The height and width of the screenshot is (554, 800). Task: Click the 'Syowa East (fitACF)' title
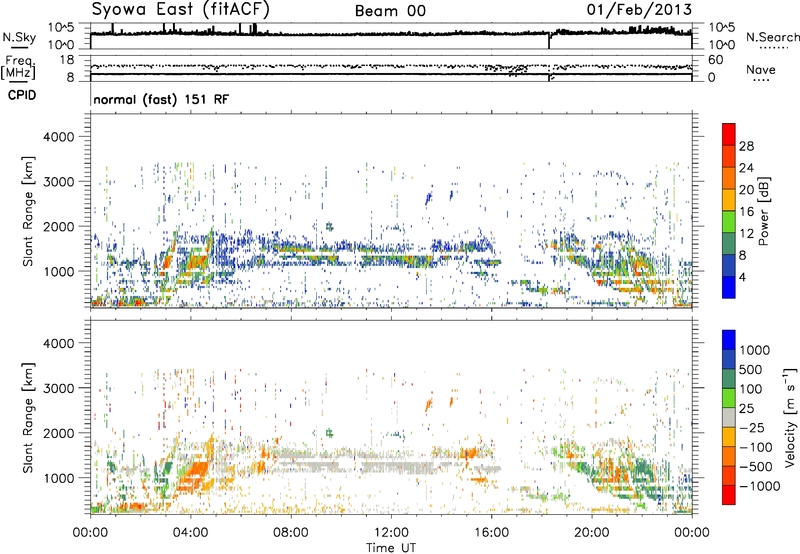pyautogui.click(x=181, y=9)
